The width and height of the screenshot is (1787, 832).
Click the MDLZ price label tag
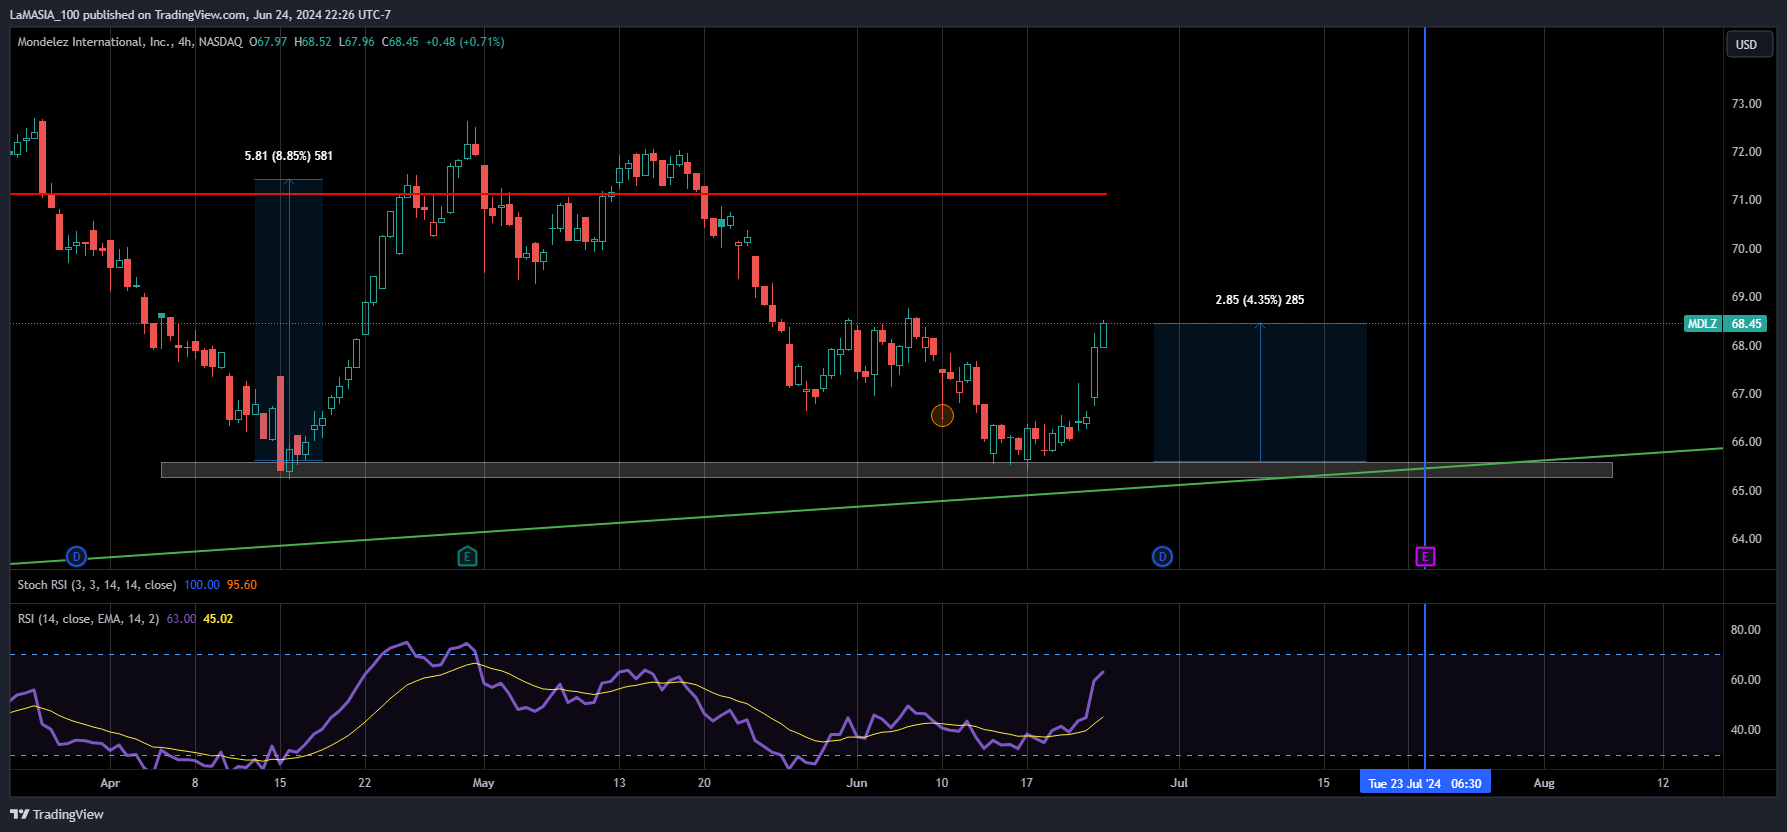[1704, 323]
